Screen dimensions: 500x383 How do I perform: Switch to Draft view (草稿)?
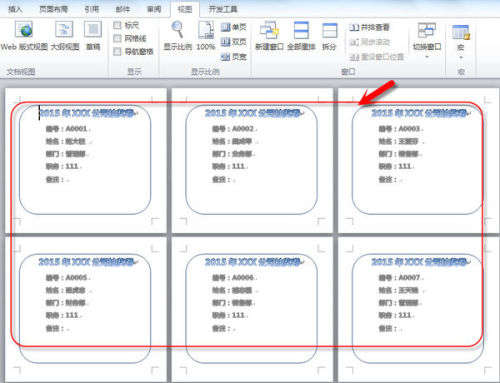93,36
